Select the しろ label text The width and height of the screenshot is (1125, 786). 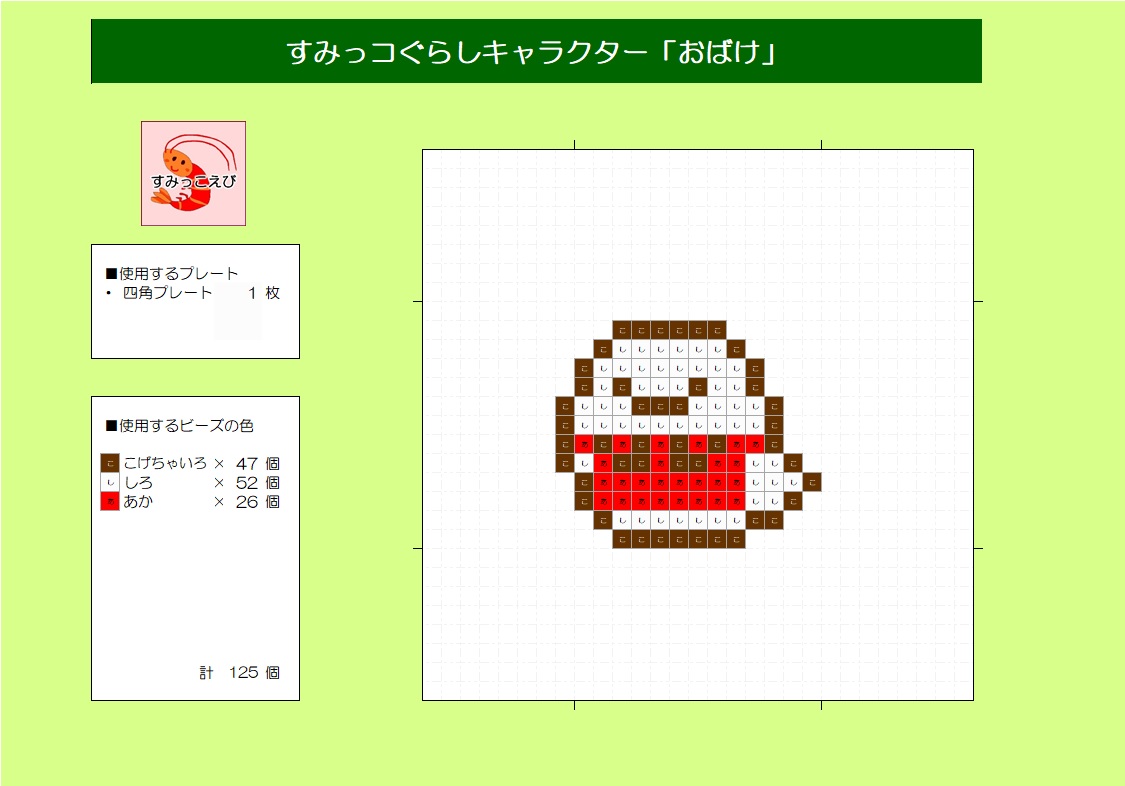tap(138, 483)
